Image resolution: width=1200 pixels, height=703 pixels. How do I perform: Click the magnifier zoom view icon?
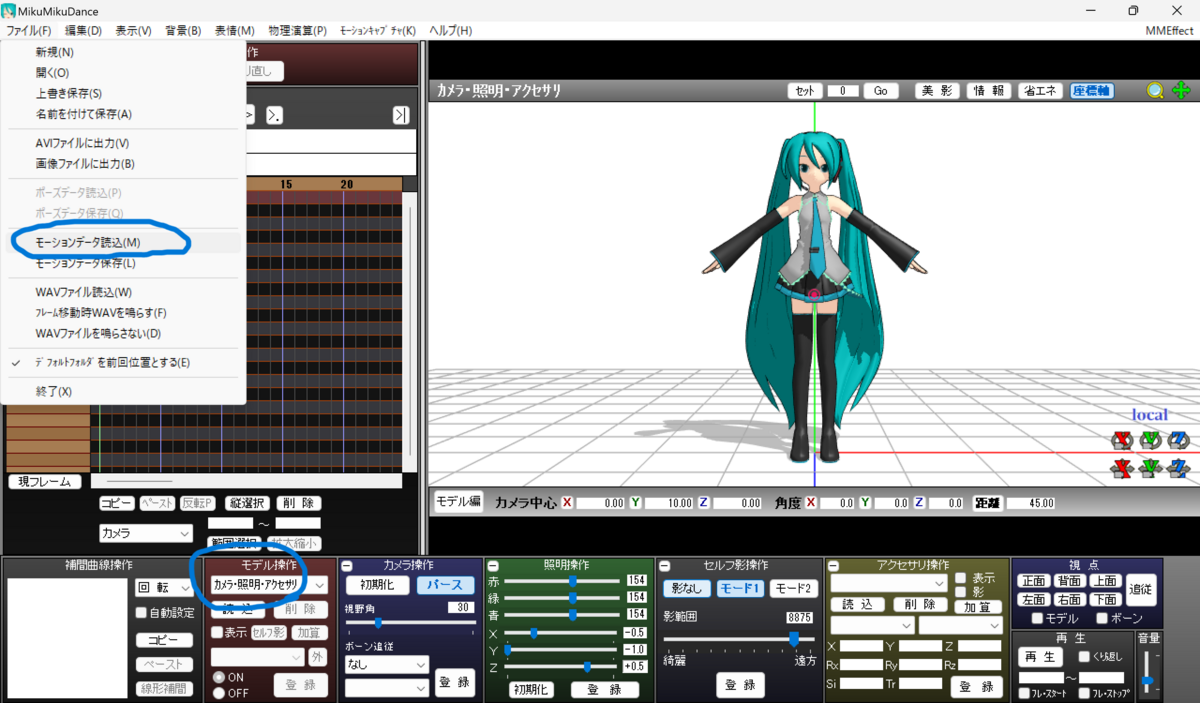1156,90
